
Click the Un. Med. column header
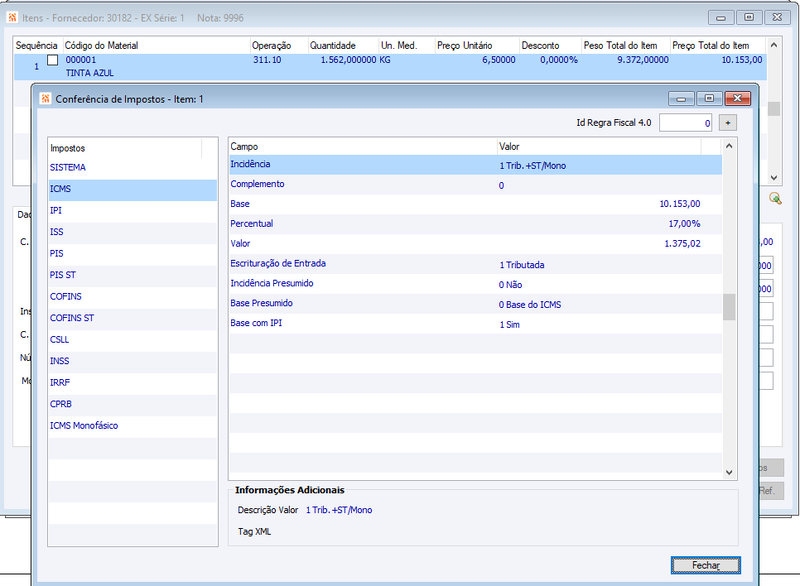point(407,46)
